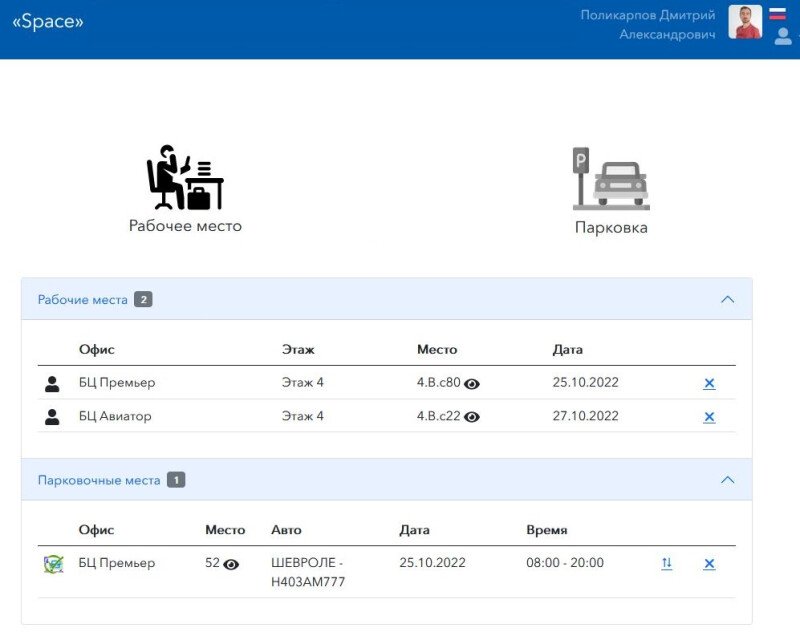
Task: Click the user name Поликарпов Дмитрий Александрович
Action: [648, 24]
